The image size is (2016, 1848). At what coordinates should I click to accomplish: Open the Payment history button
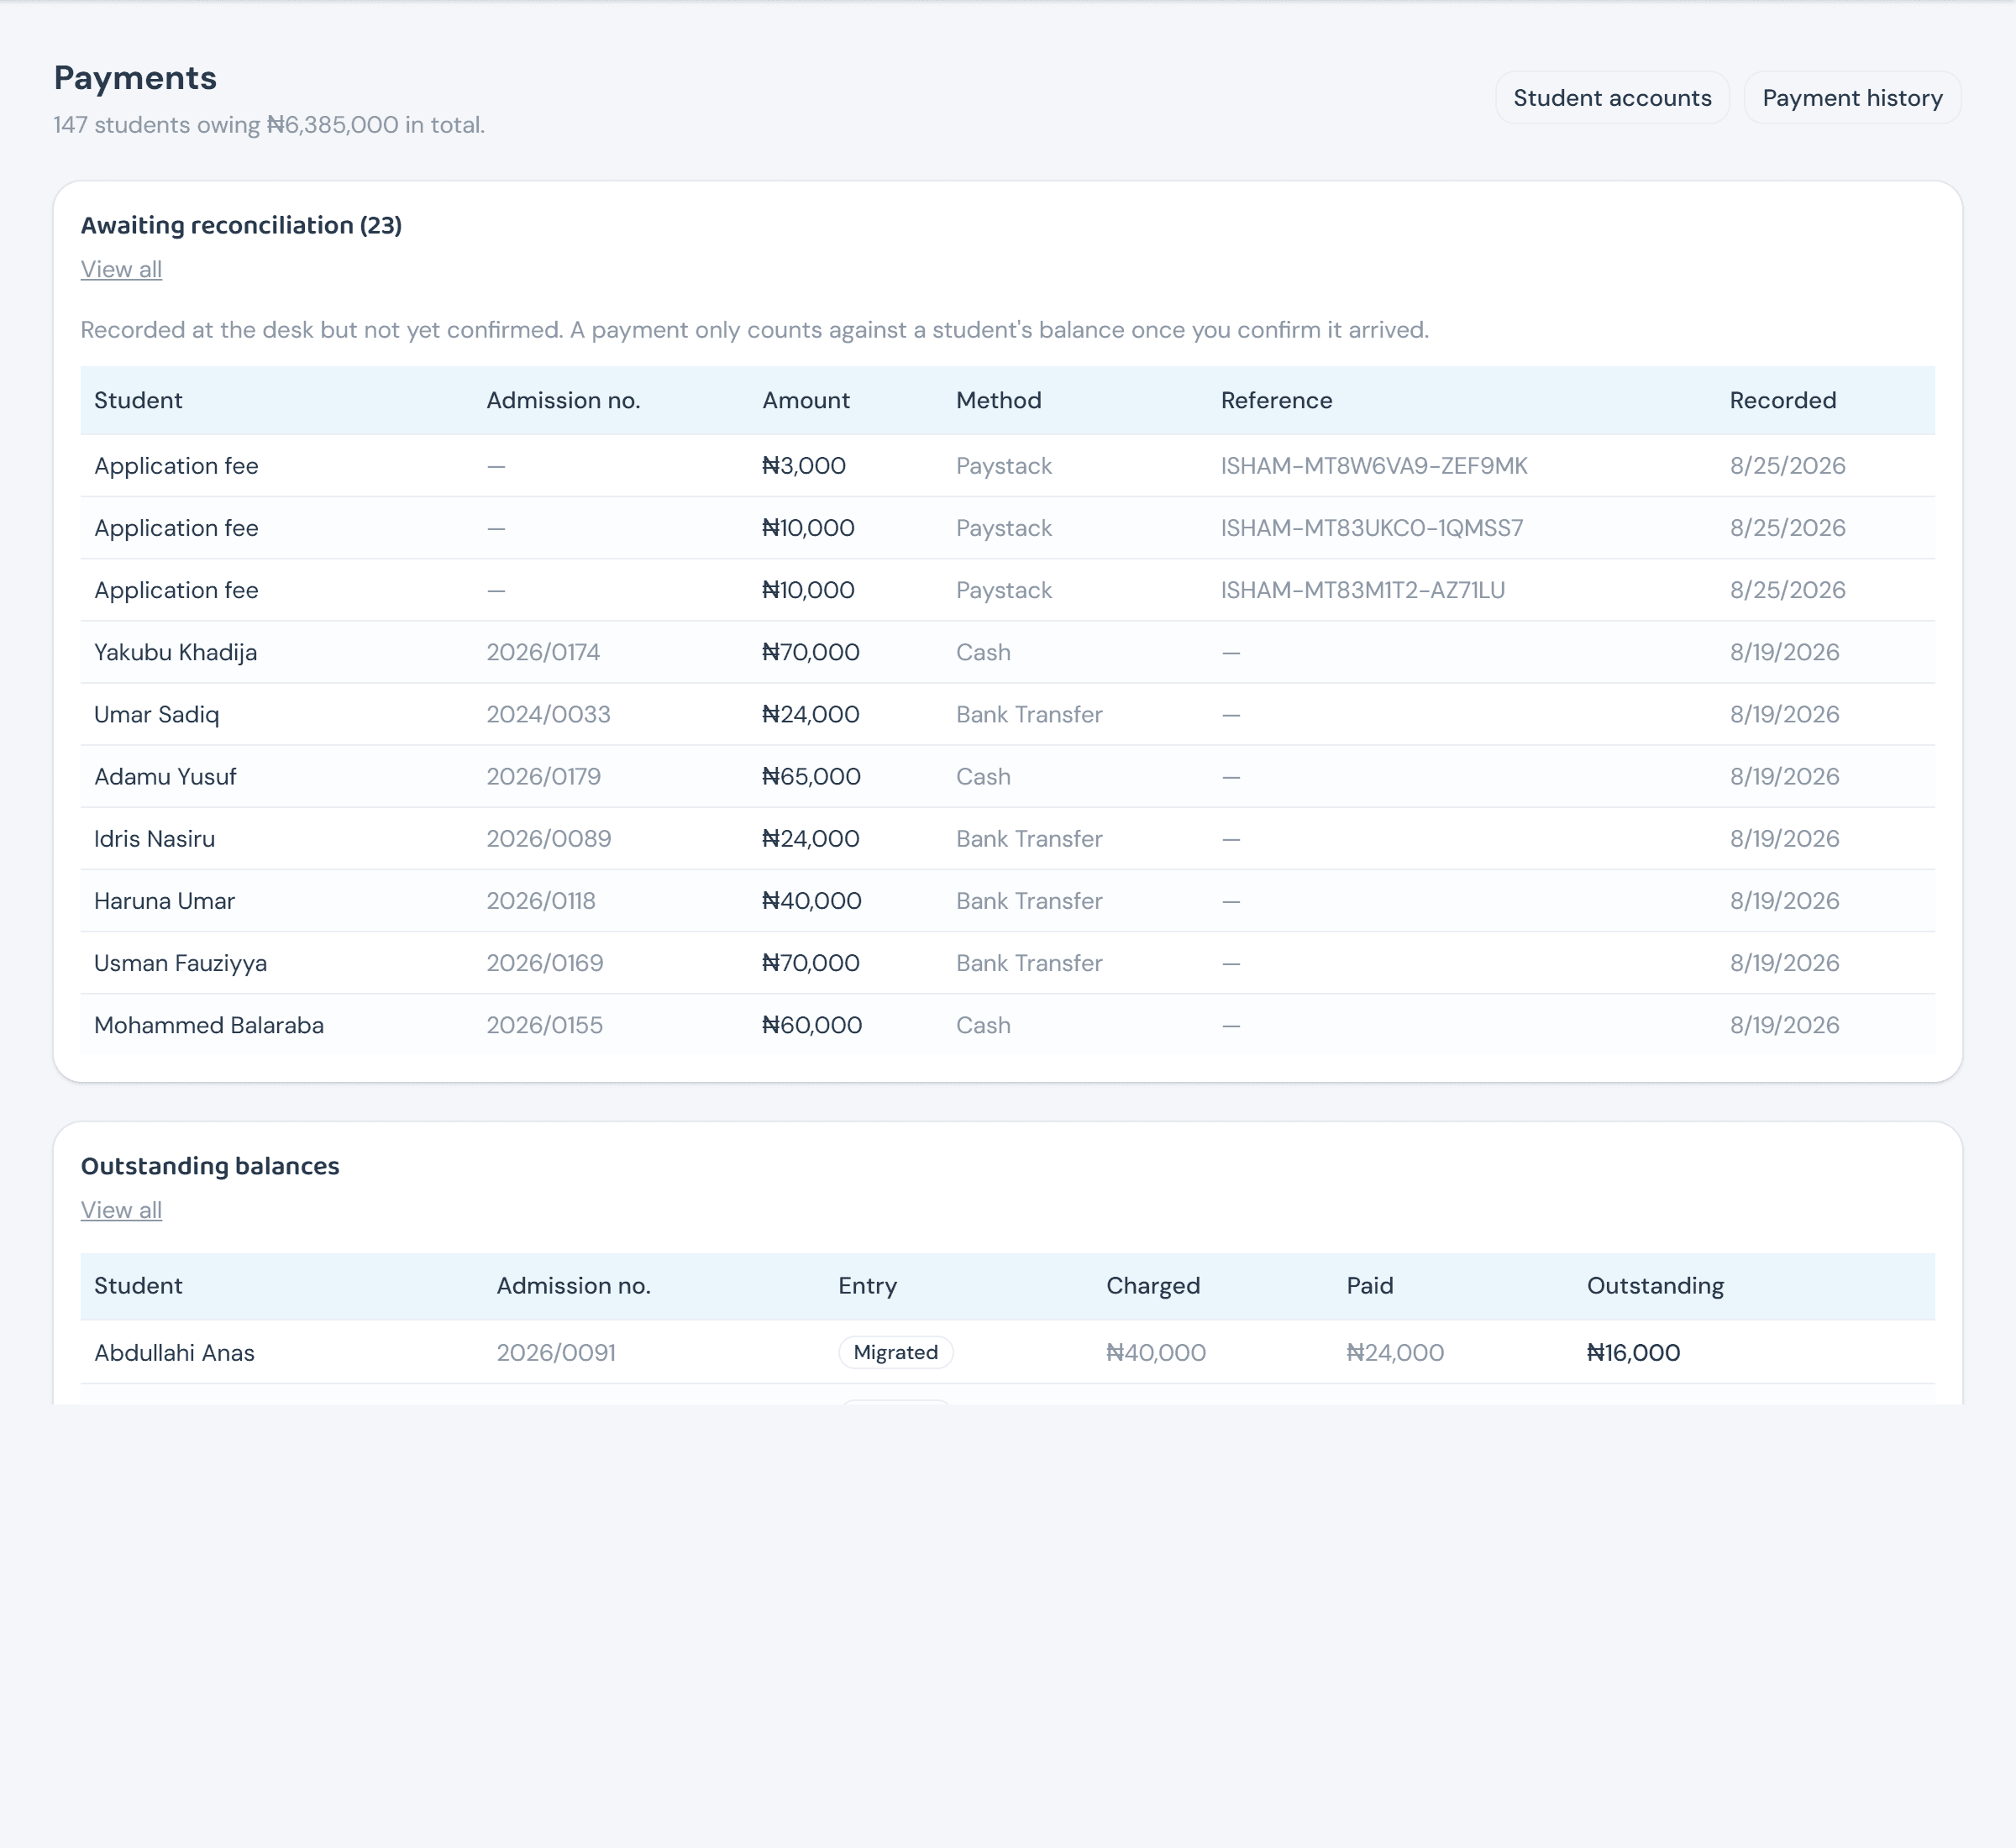click(1852, 98)
